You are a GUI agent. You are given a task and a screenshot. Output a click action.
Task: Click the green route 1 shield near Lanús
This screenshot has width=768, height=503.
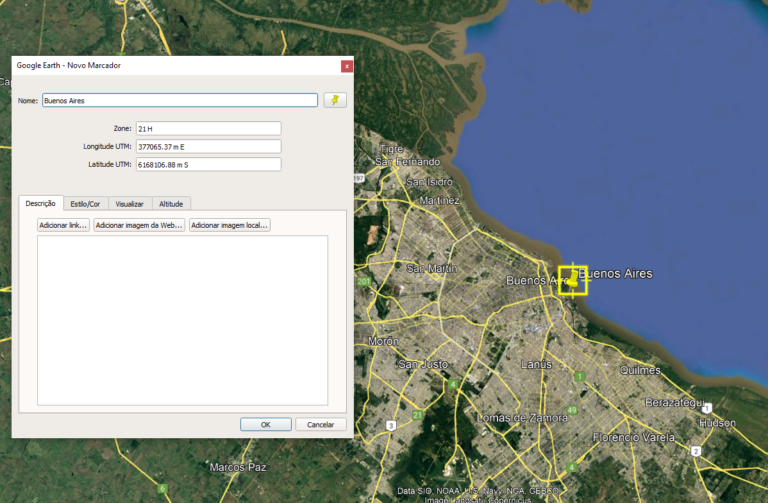[579, 376]
